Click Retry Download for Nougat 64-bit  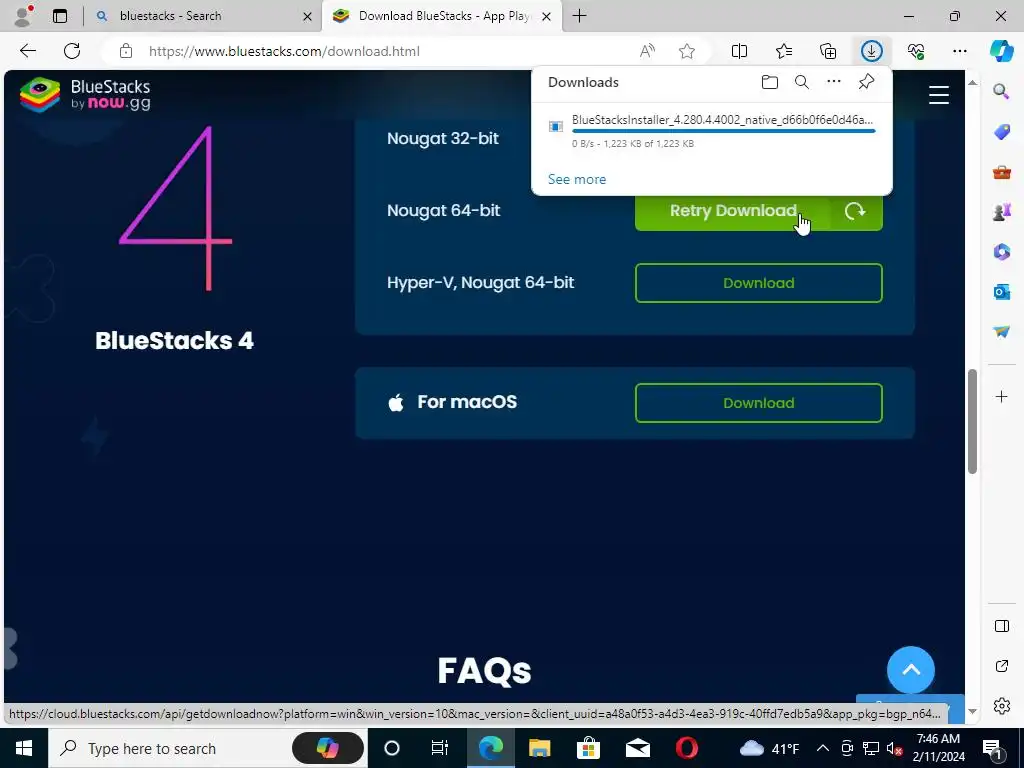pos(758,211)
